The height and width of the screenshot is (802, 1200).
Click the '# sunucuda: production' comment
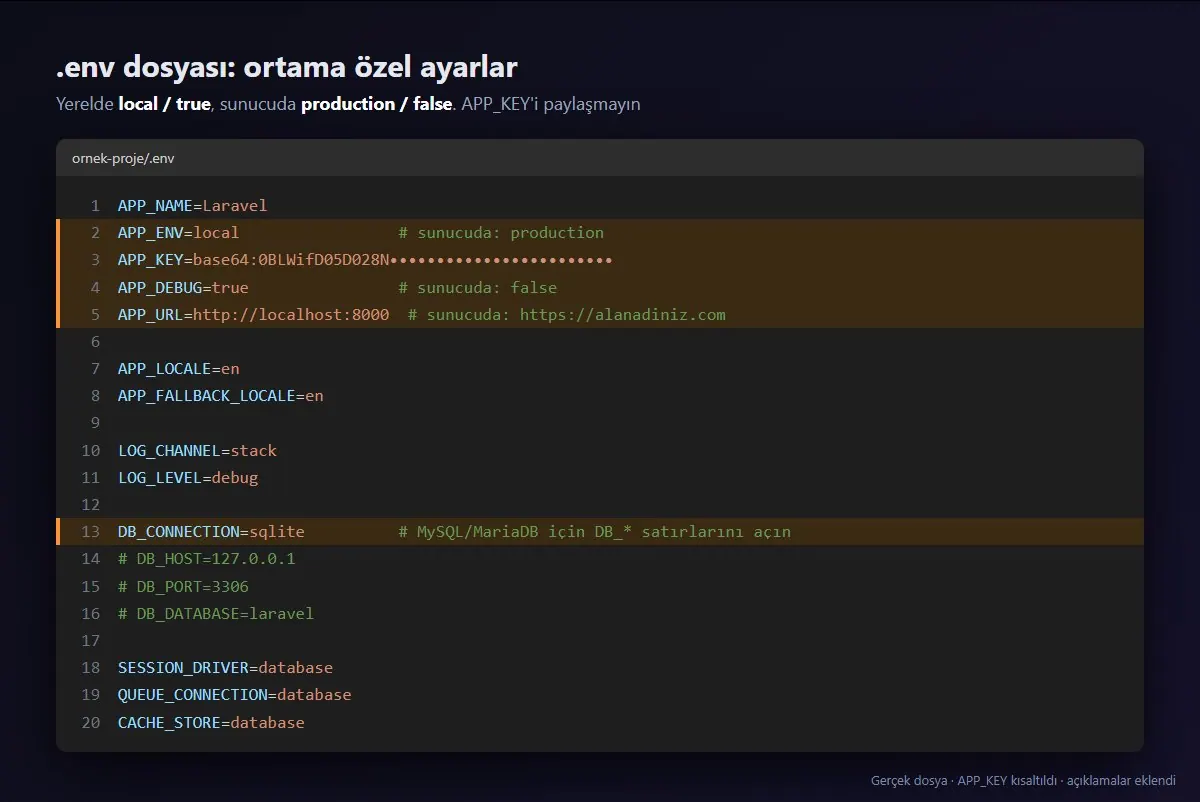point(501,233)
